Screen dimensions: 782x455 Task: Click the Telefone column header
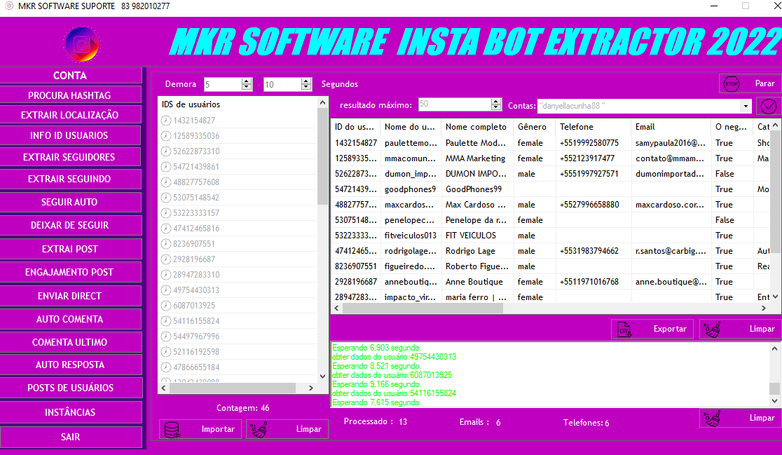(593, 127)
